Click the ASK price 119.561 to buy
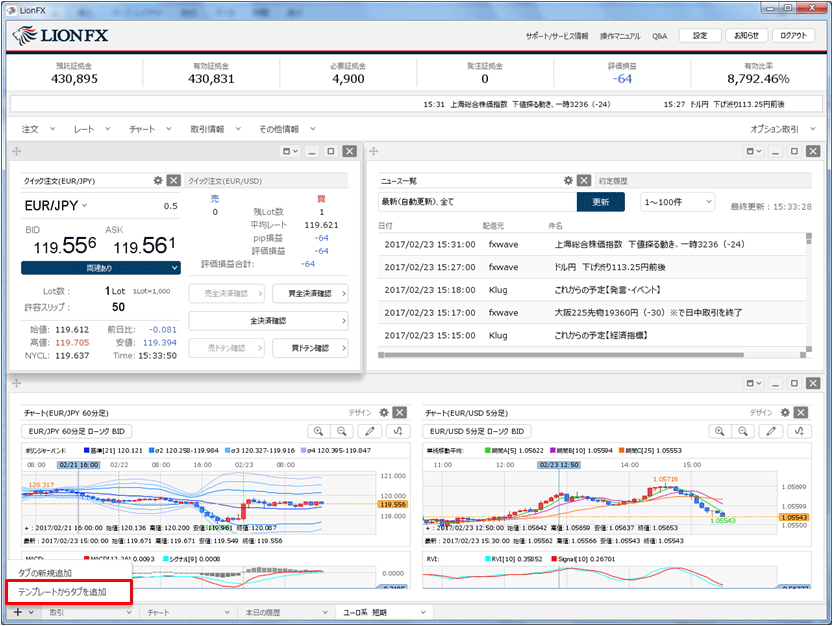This screenshot has height=626, width=833. (x=144, y=246)
